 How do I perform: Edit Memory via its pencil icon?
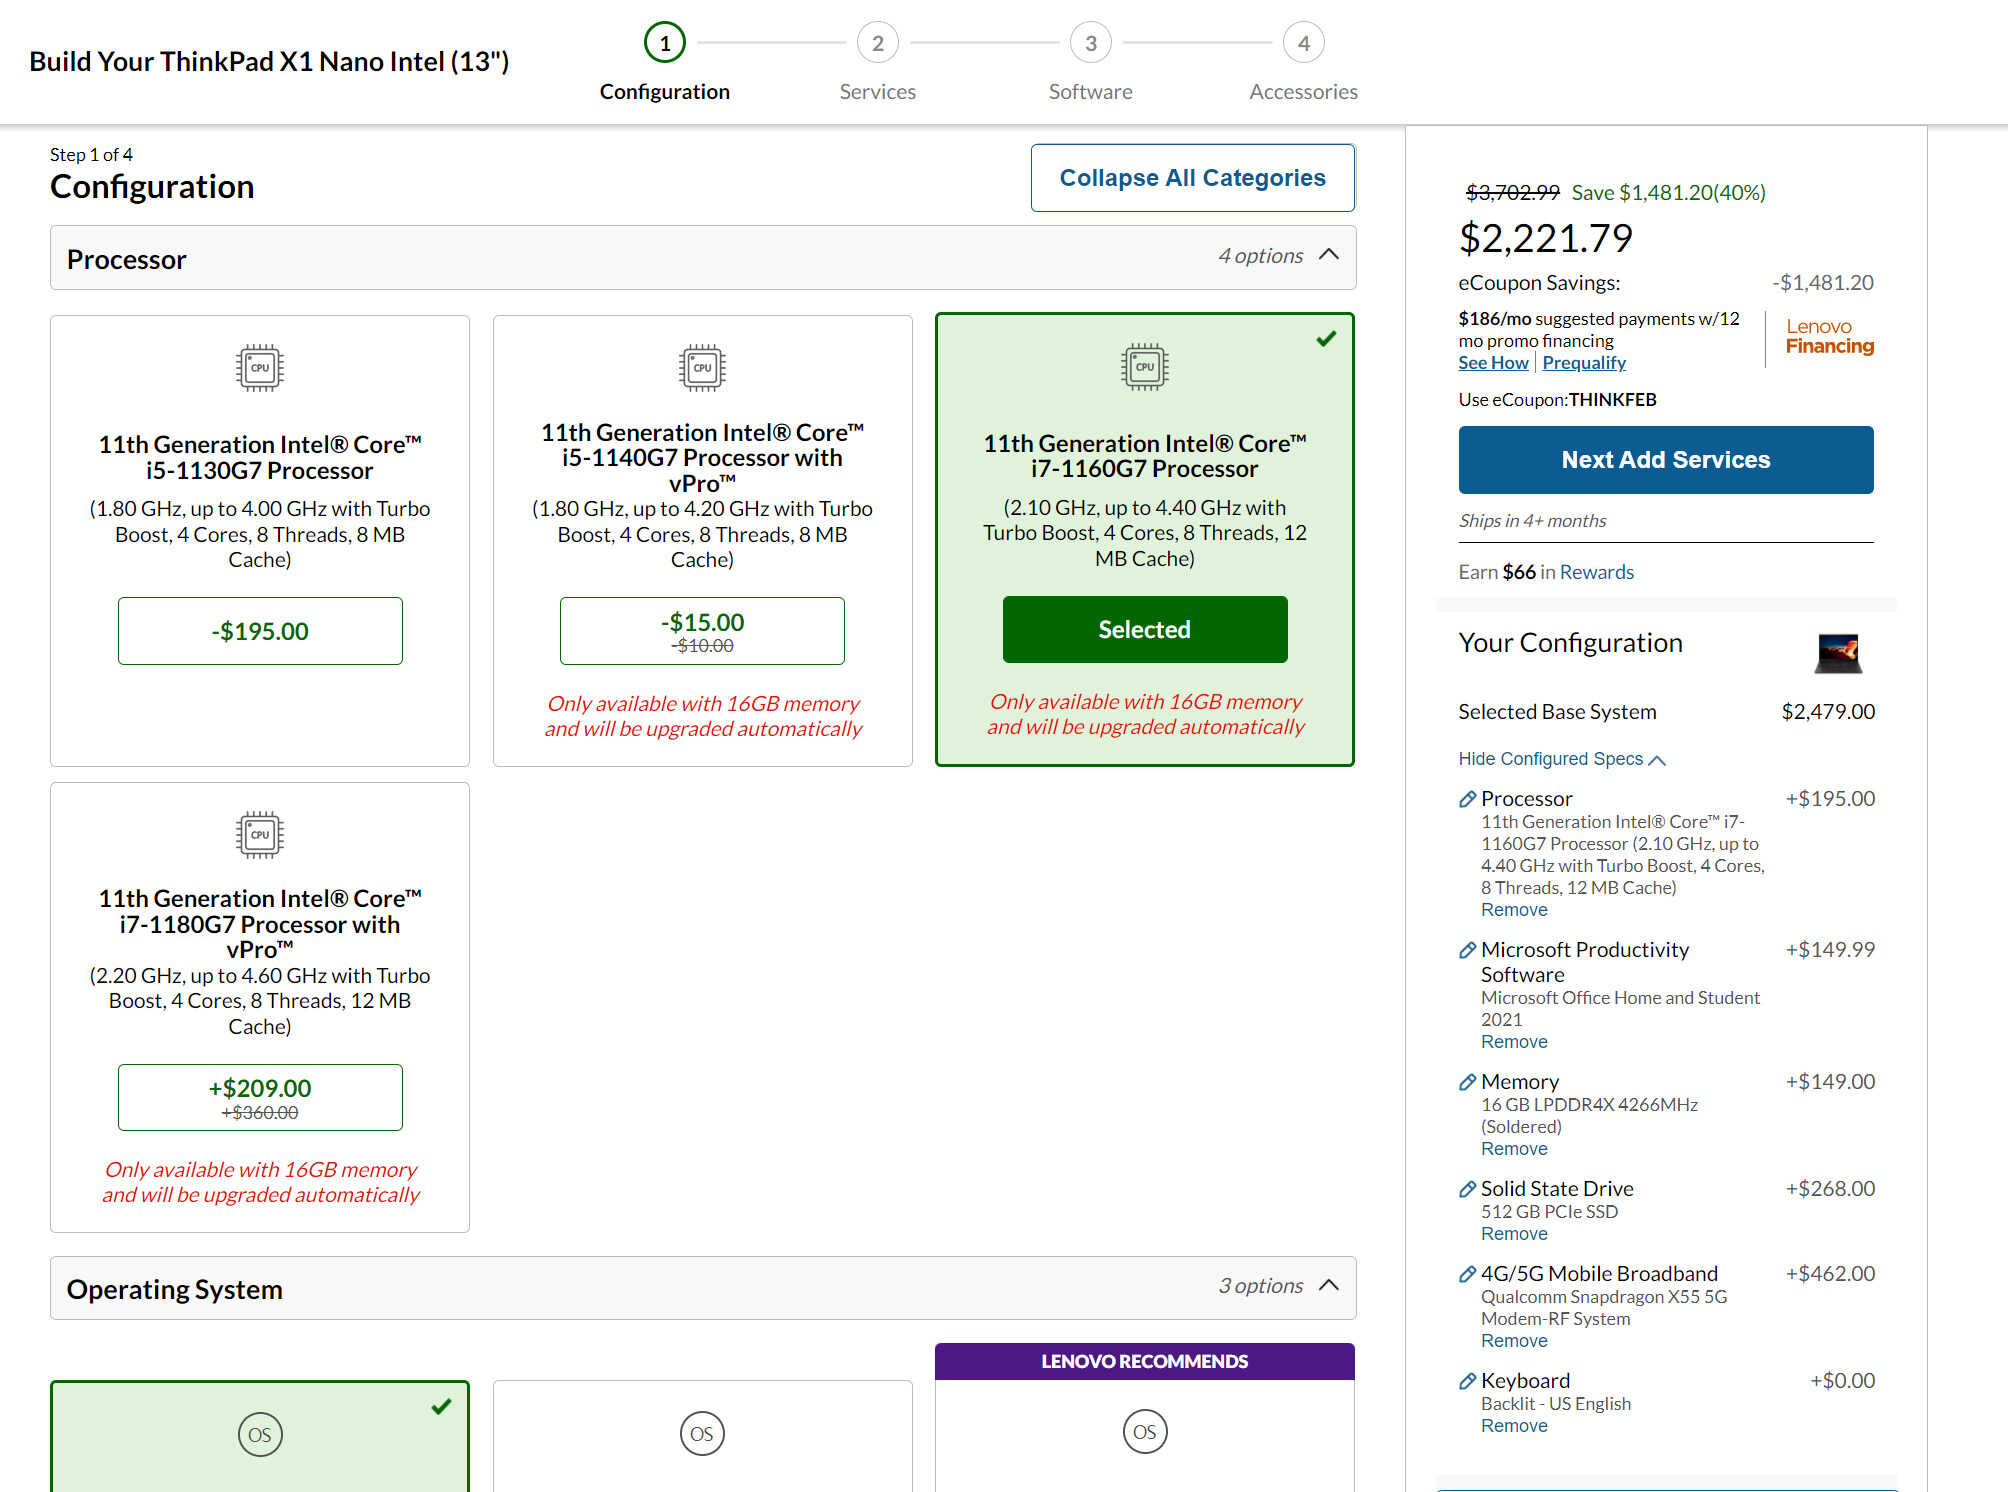1467,1082
